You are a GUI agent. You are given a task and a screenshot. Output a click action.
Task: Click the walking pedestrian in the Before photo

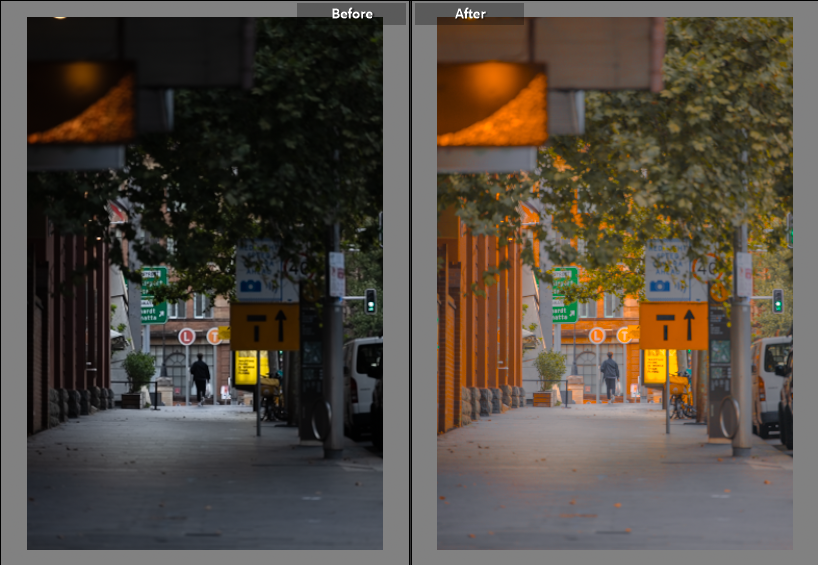[x=200, y=377]
